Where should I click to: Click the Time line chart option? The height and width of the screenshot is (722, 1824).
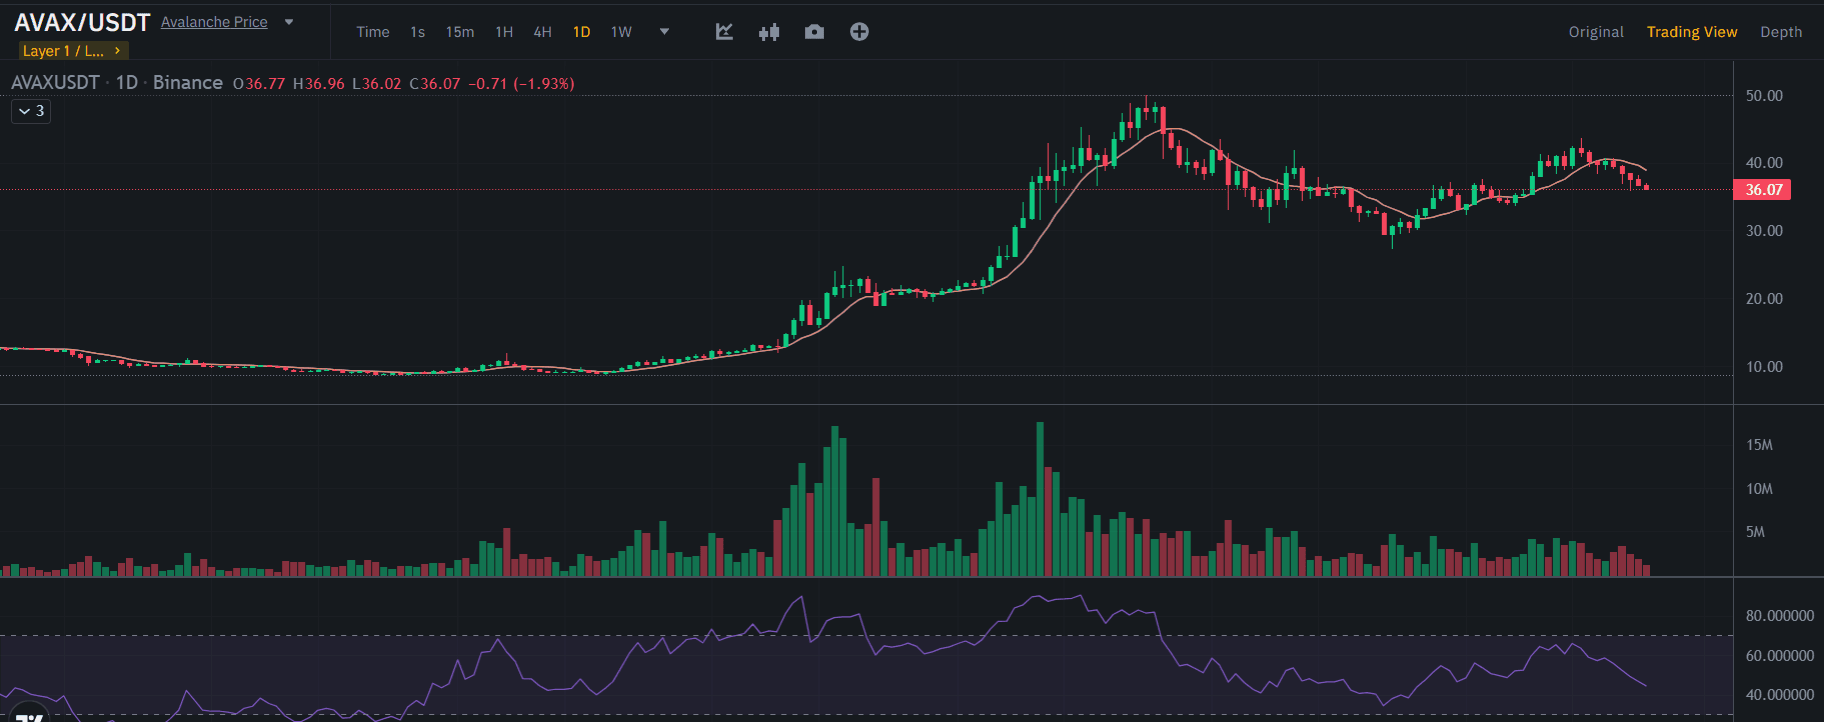(x=373, y=32)
